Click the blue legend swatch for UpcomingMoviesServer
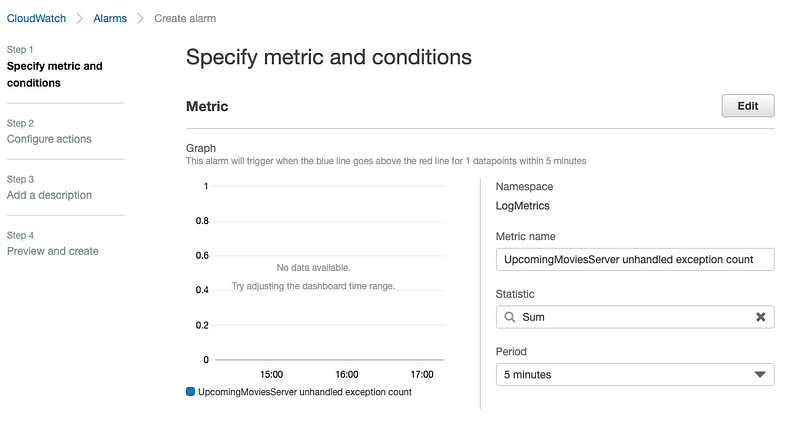 click(x=191, y=392)
